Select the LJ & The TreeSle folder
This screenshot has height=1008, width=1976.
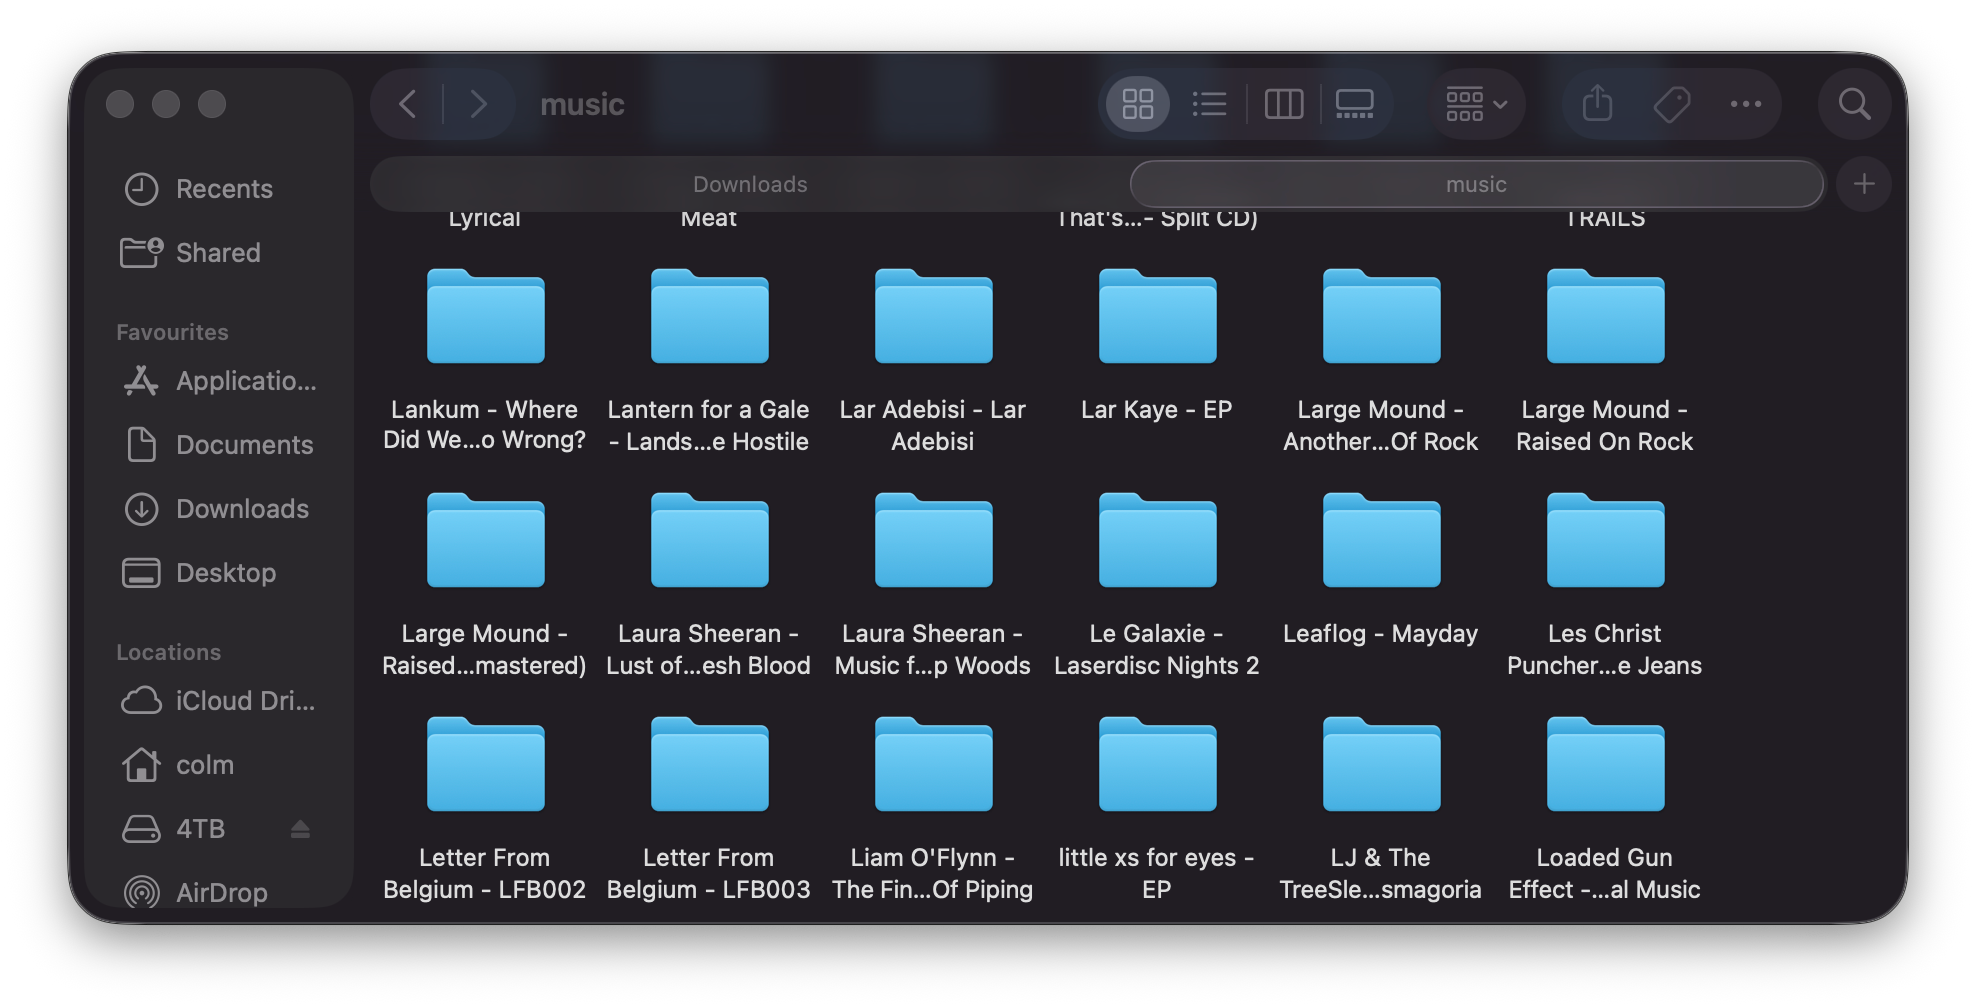click(x=1382, y=764)
